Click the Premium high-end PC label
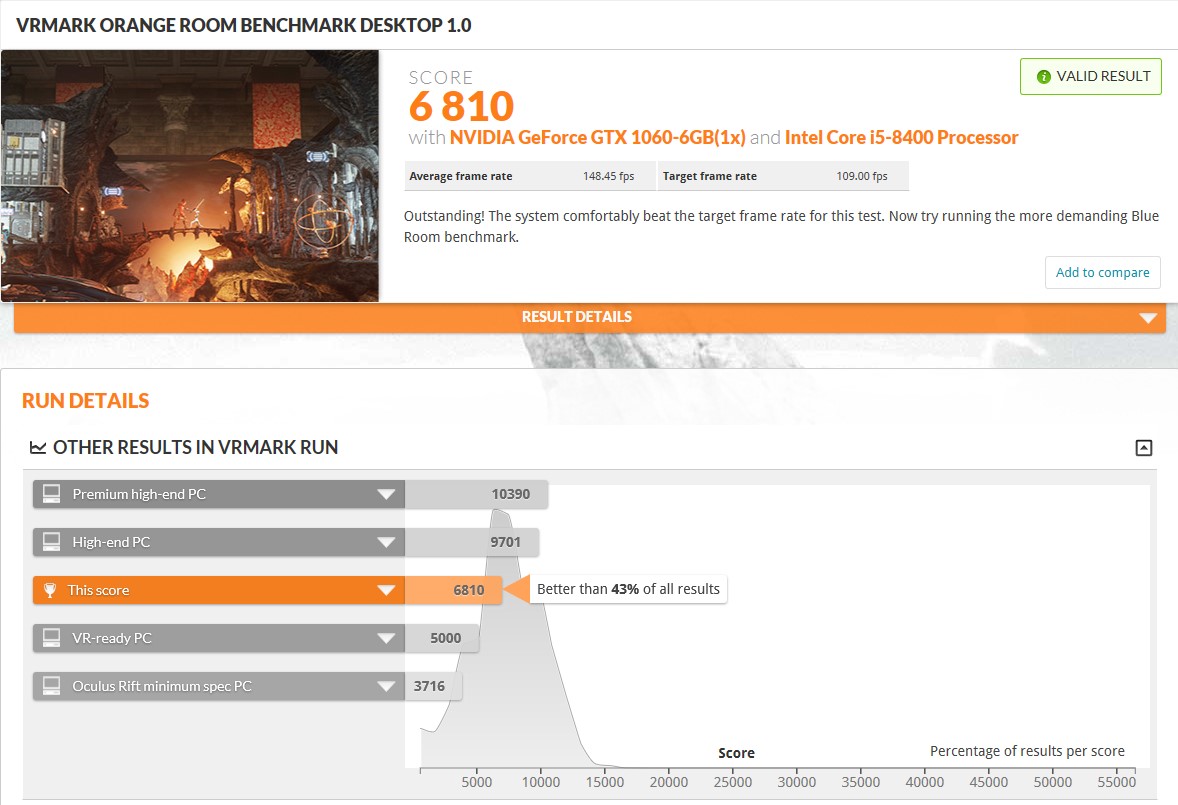The width and height of the screenshot is (1178, 805). point(139,494)
